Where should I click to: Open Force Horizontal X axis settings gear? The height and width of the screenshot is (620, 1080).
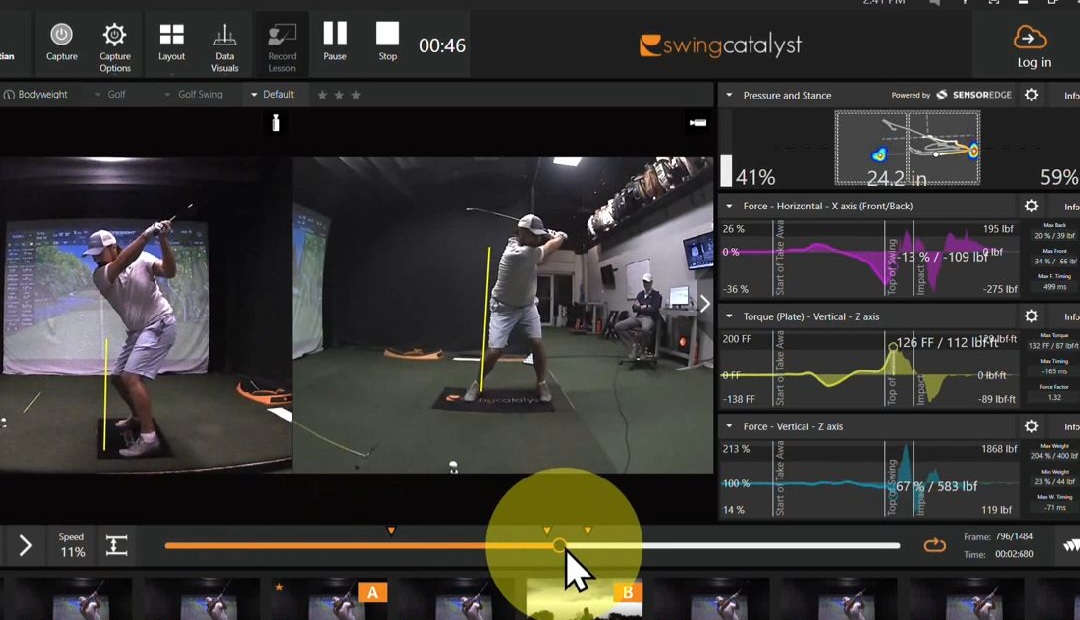point(1031,206)
